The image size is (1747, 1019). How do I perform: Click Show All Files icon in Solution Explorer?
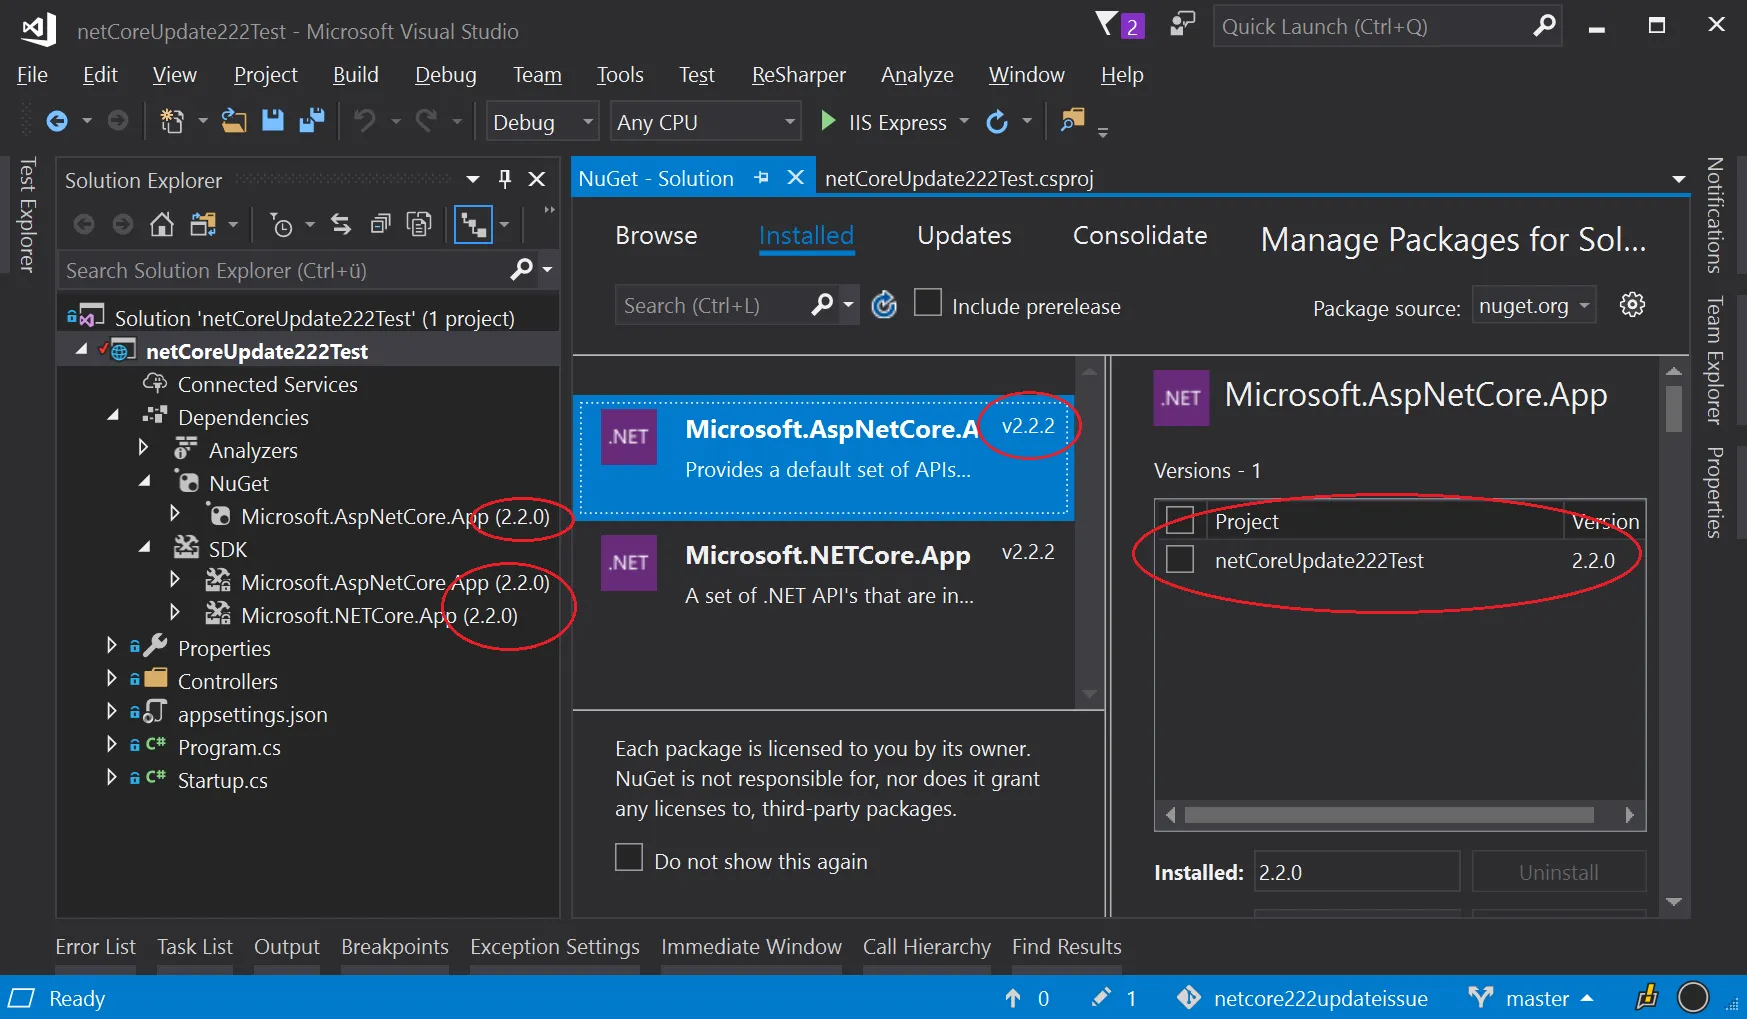pyautogui.click(x=420, y=224)
